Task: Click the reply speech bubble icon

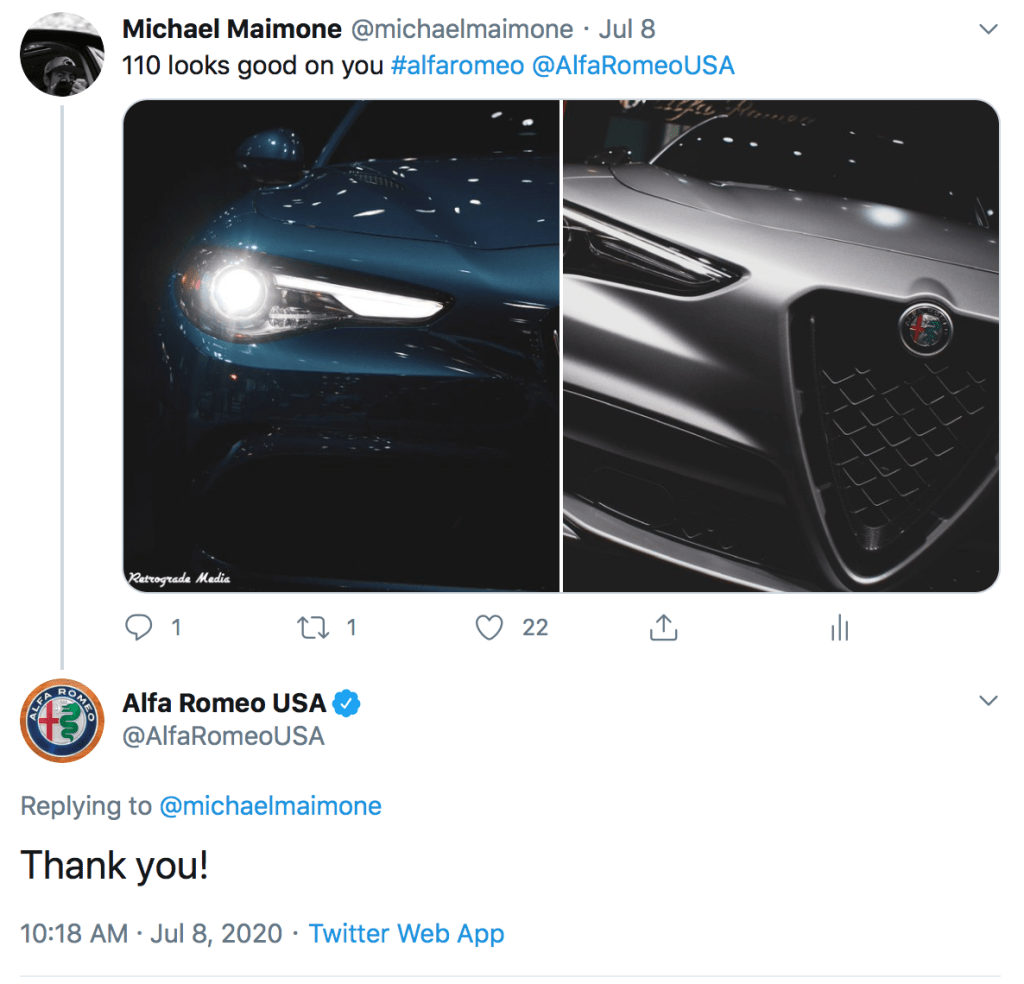Action: (x=138, y=627)
